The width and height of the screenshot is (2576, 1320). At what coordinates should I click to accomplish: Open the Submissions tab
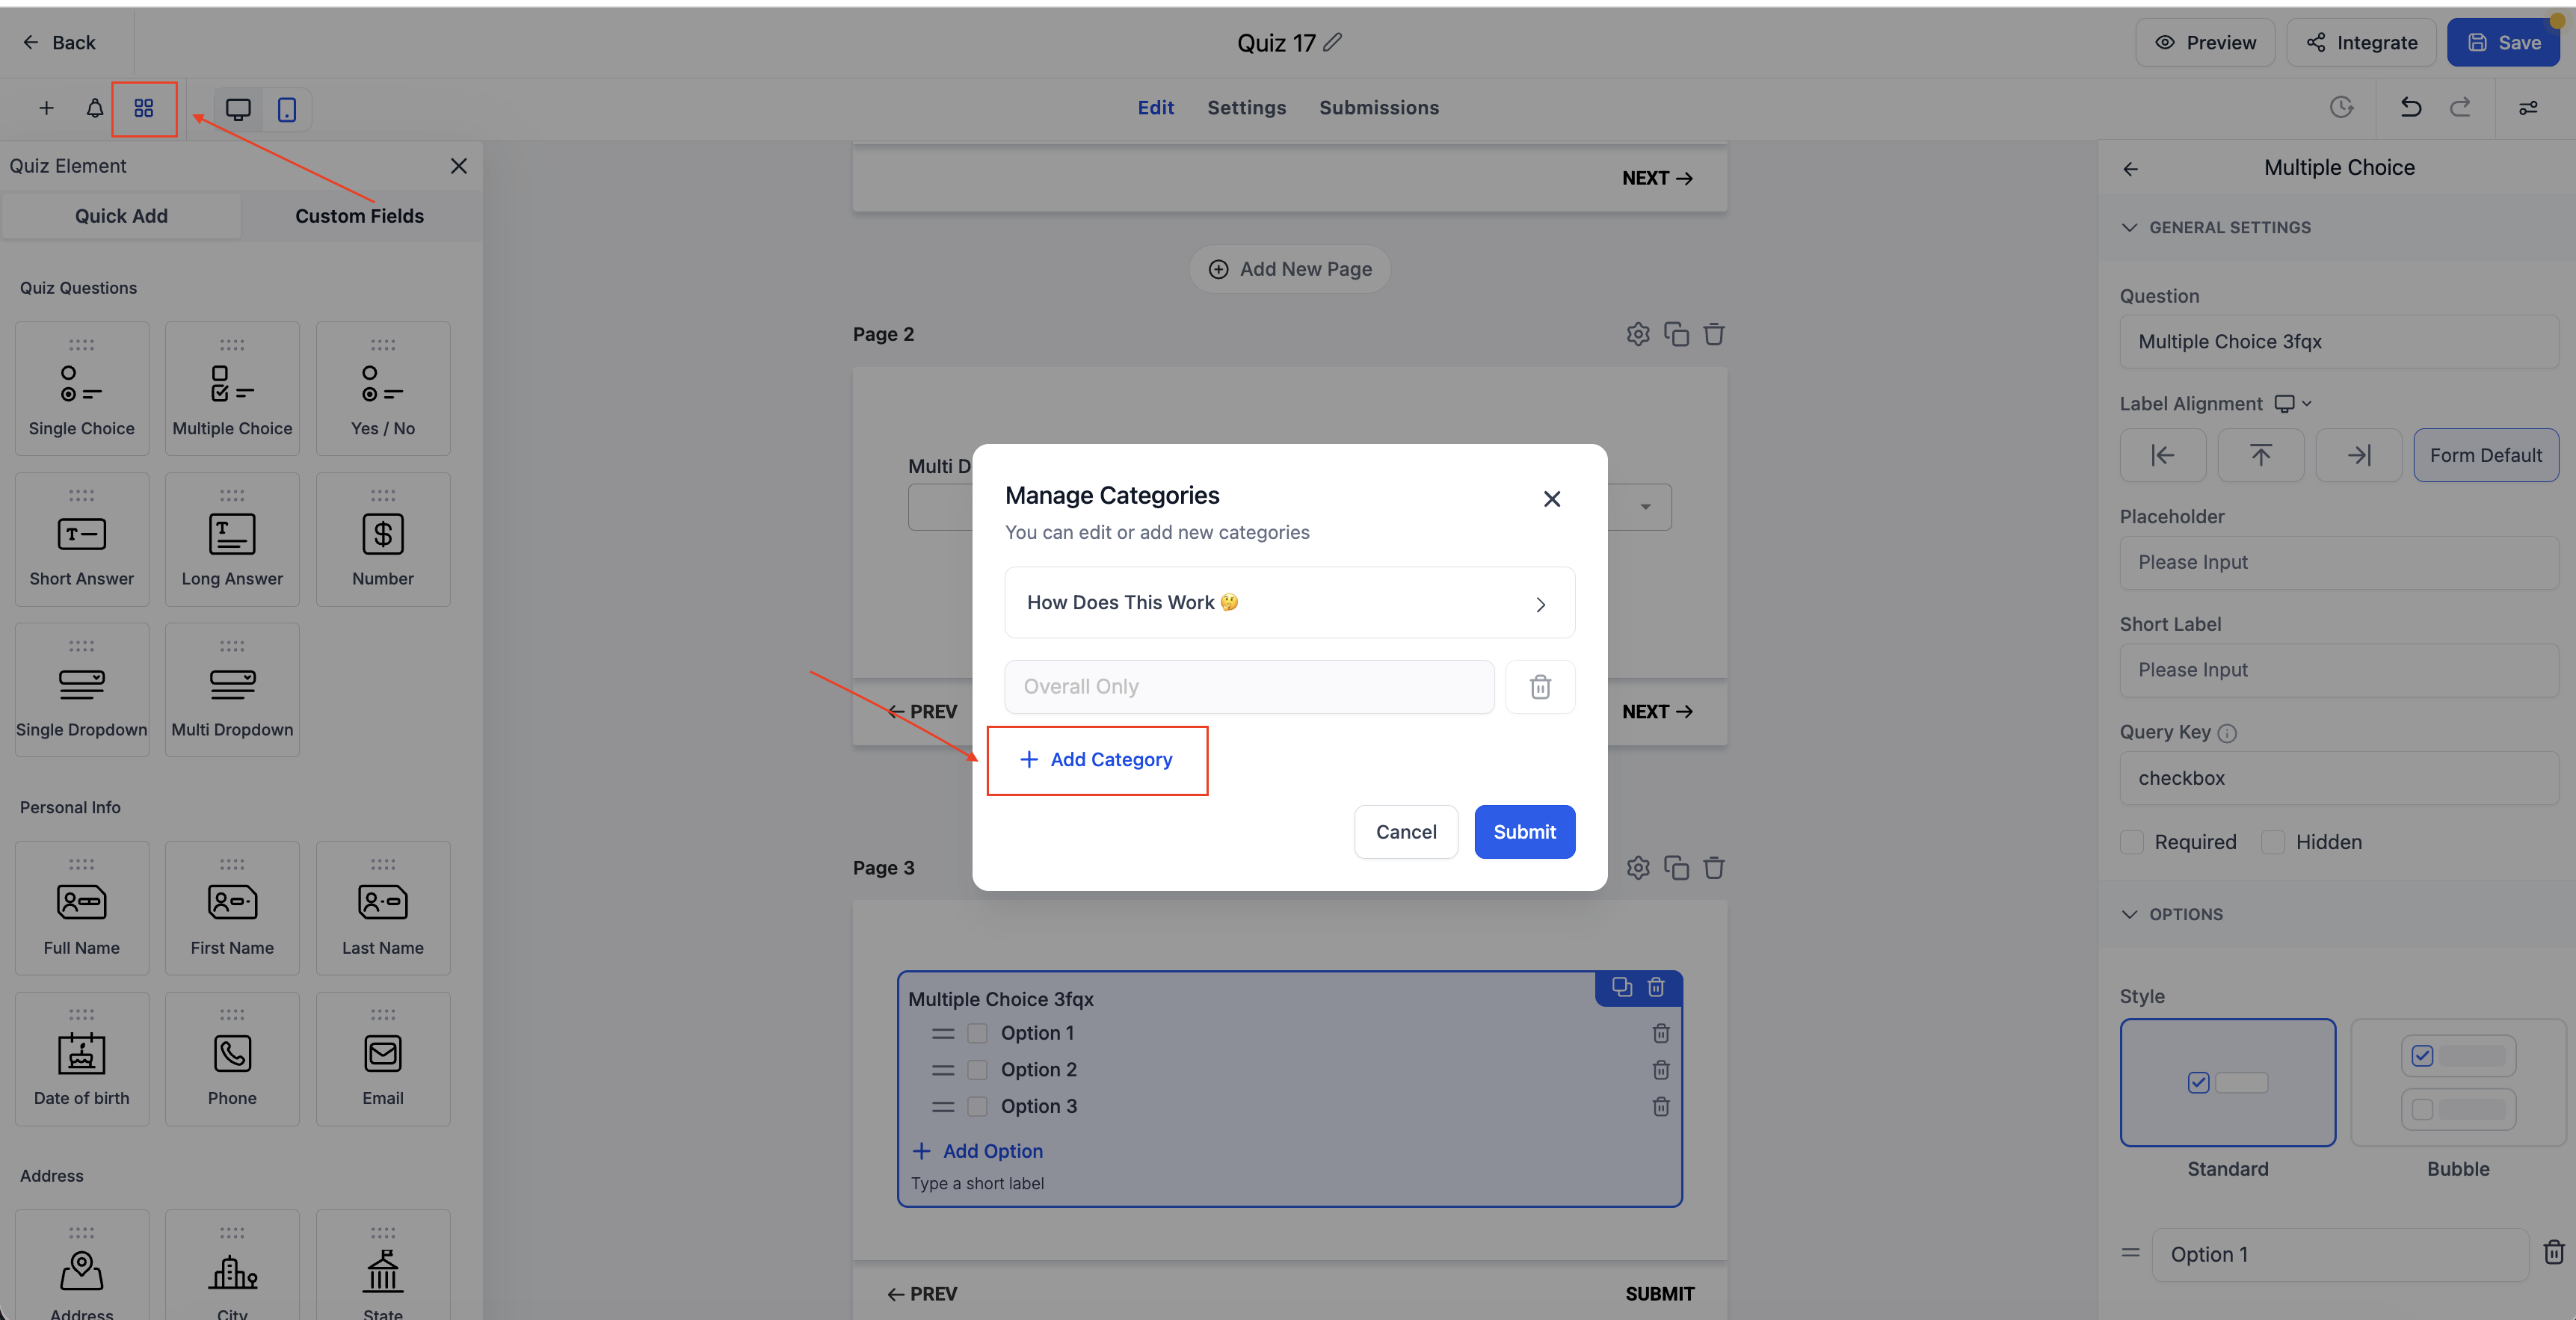pyautogui.click(x=1378, y=107)
